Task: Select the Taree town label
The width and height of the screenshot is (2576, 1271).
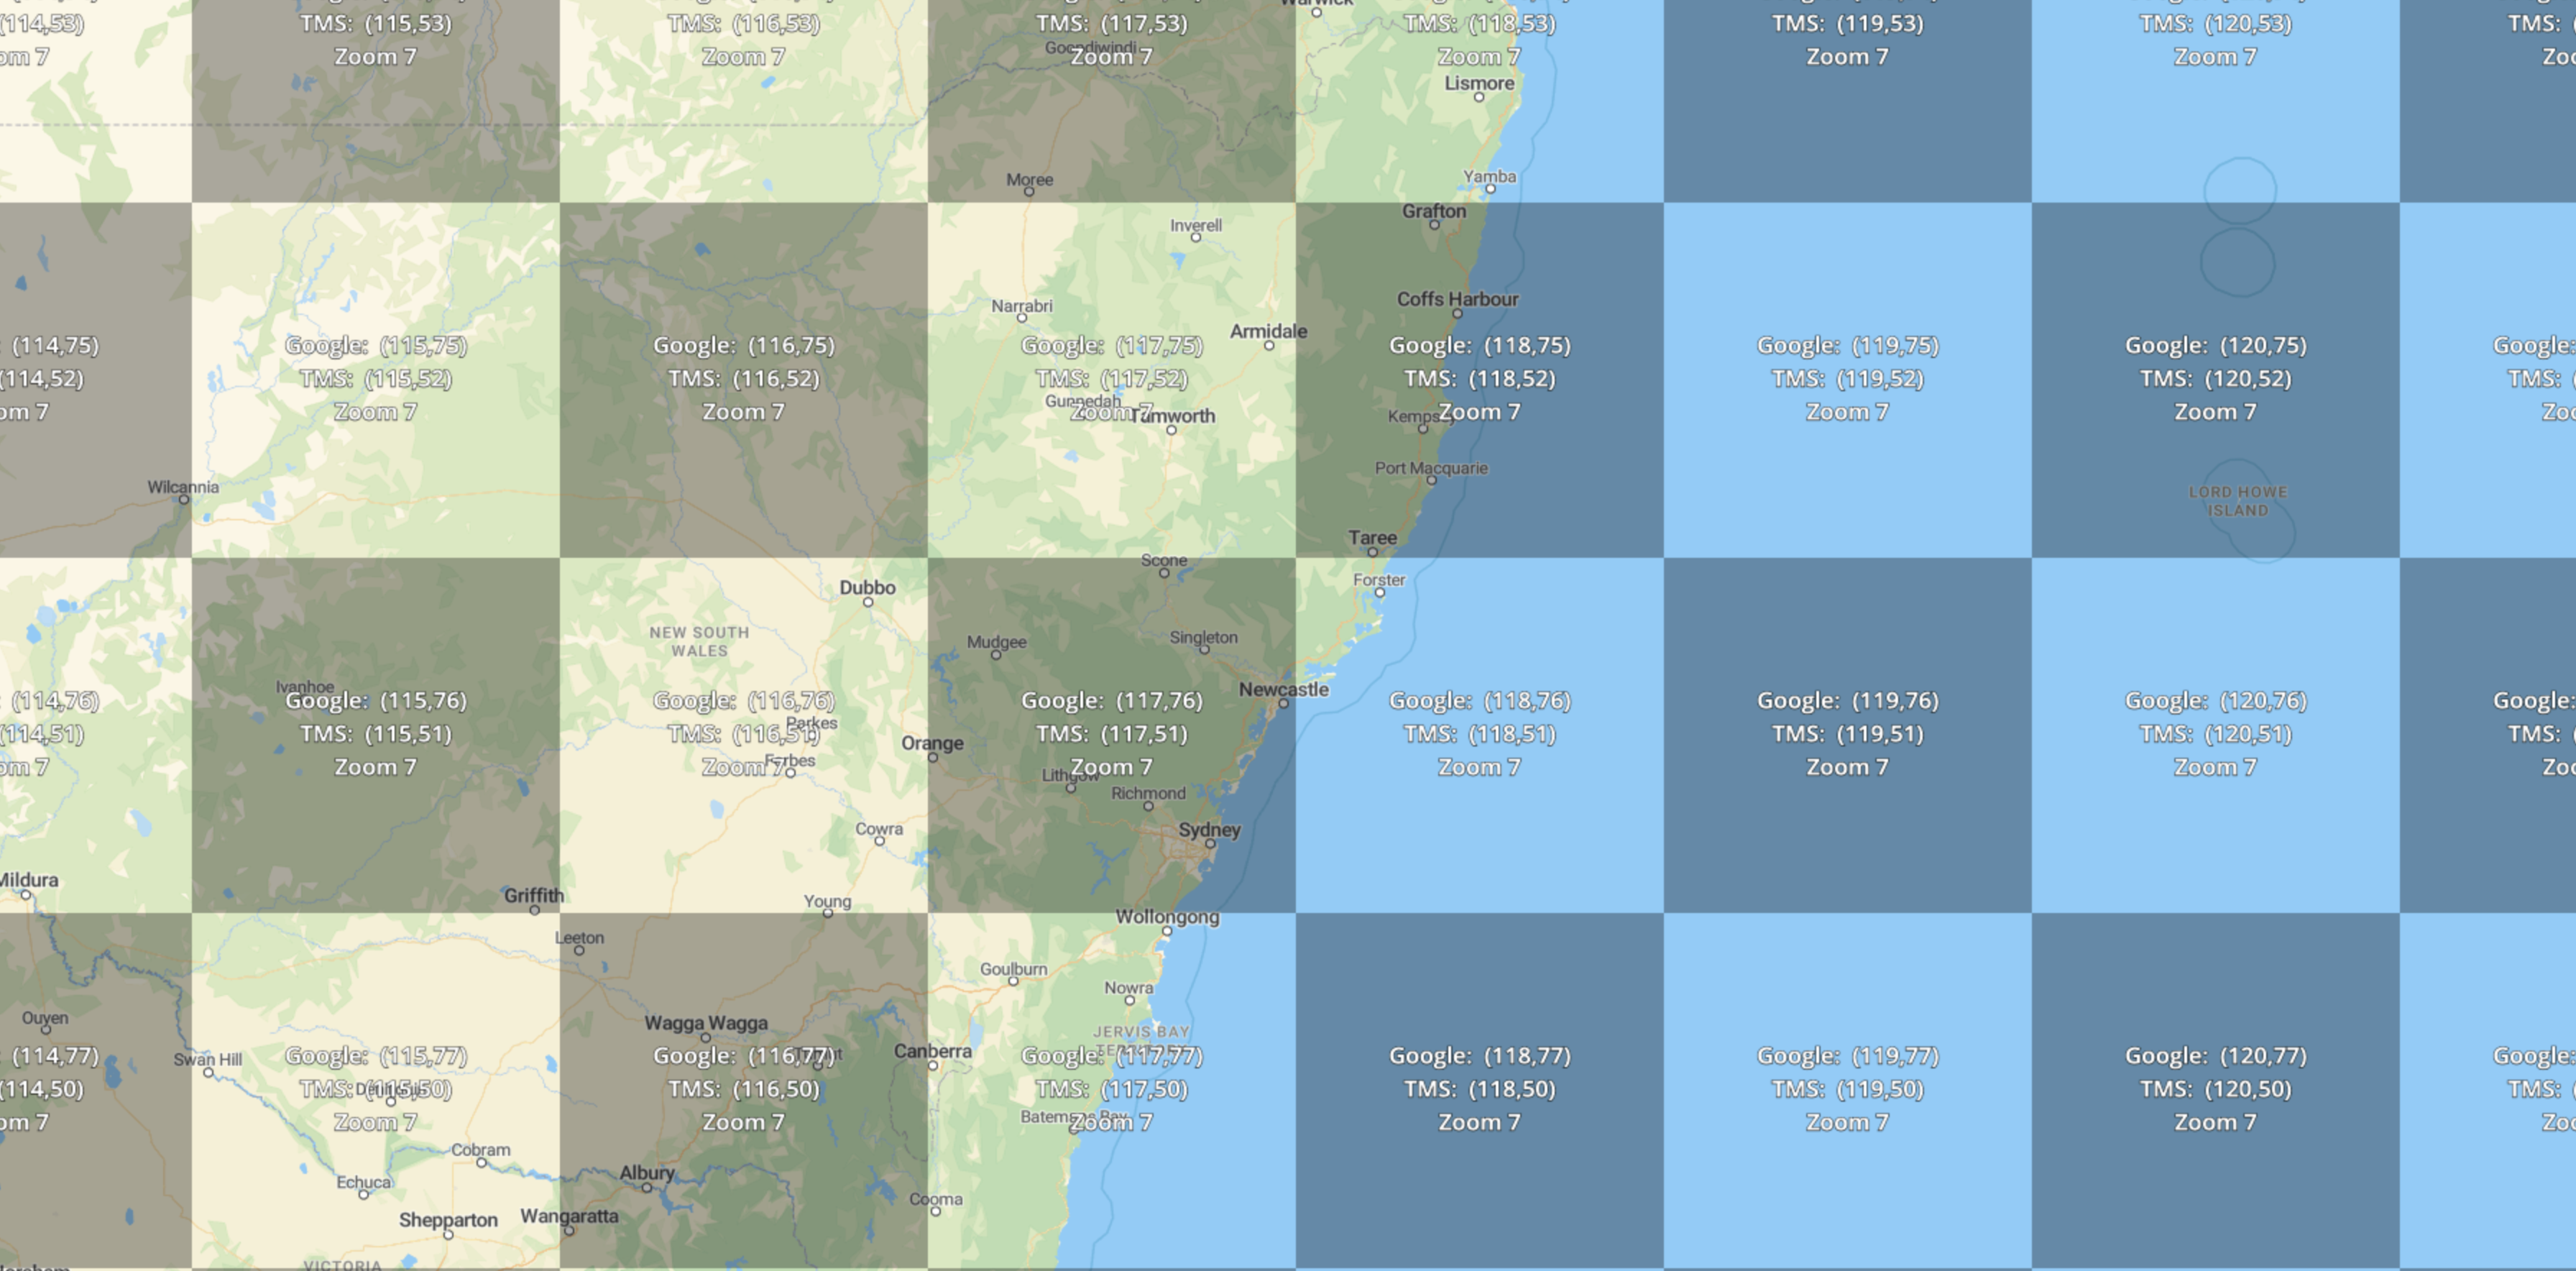Action: tap(1372, 538)
